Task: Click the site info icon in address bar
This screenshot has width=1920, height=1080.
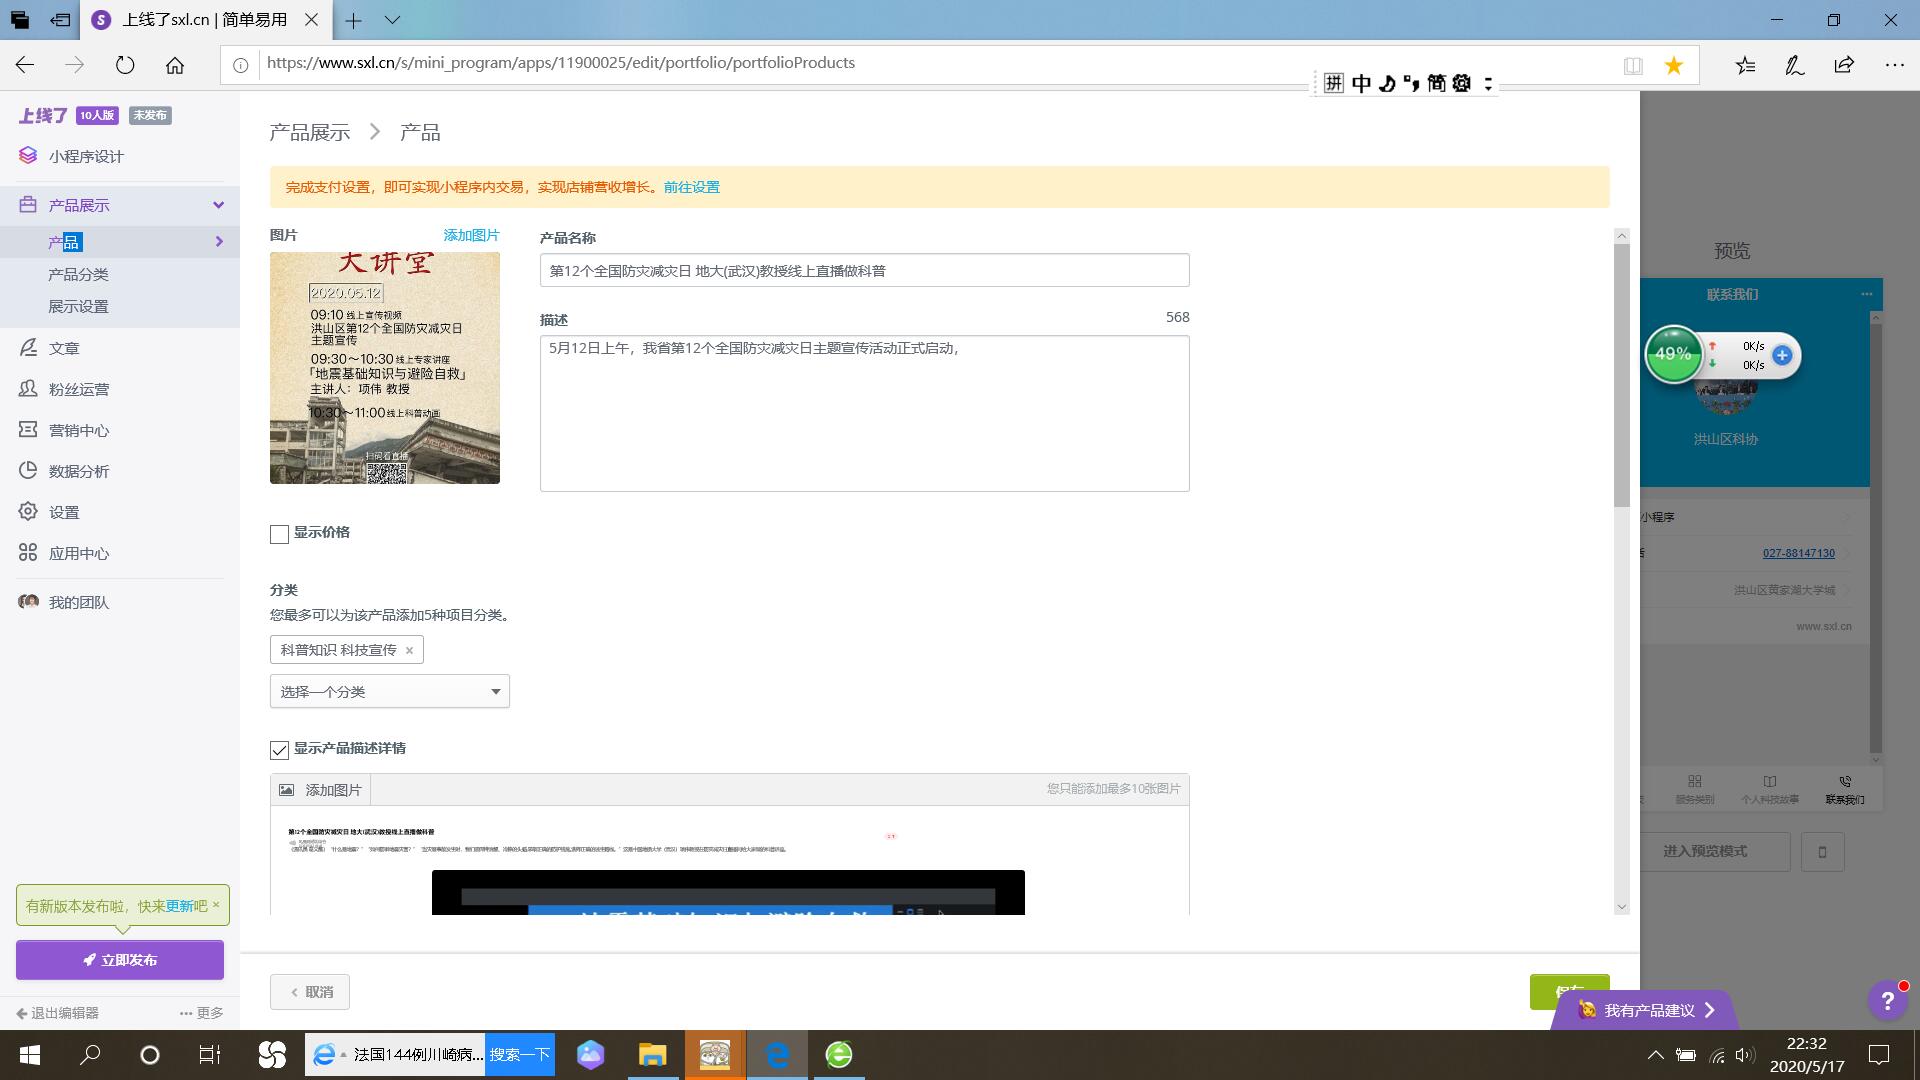Action: [240, 65]
